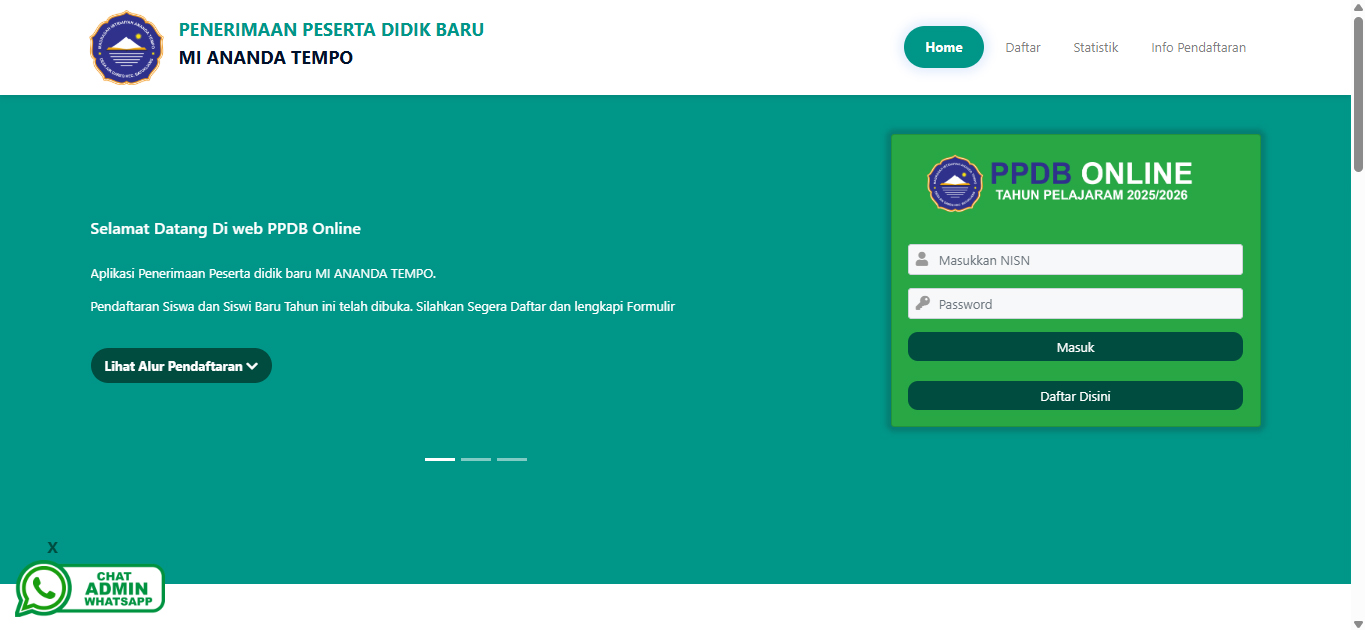The width and height of the screenshot is (1365, 630).
Task: Switch to the second carousel slide indicator
Action: (x=476, y=459)
